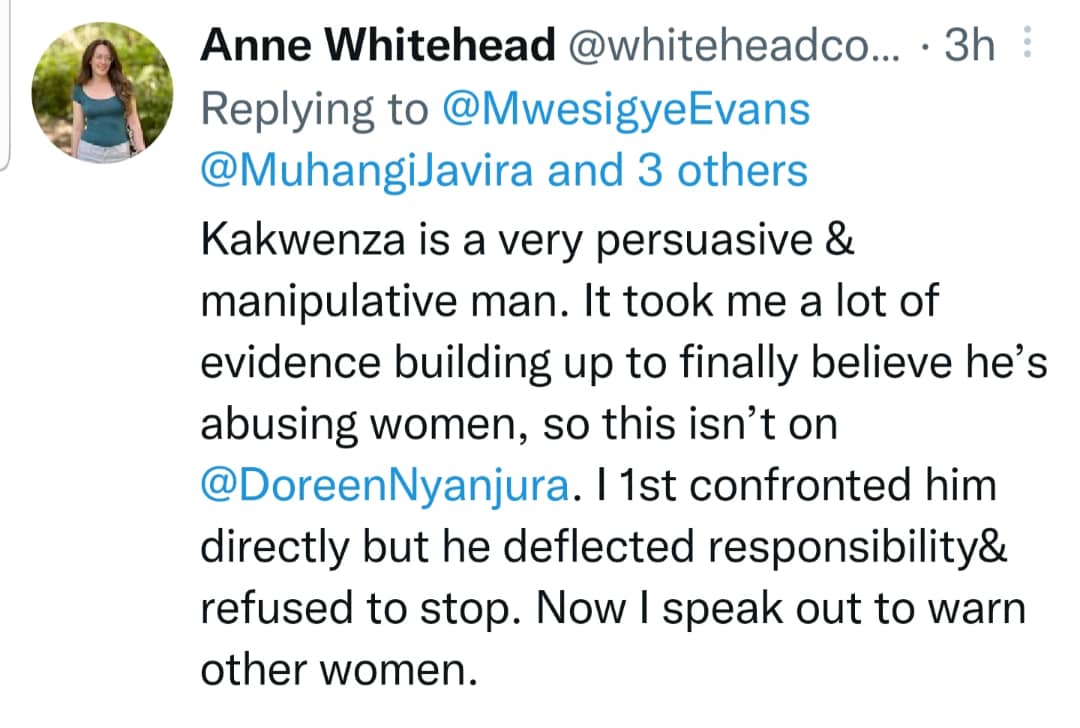Open the first mentioned user @MwesigyeEvans
1080x728 pixels.
(631, 108)
